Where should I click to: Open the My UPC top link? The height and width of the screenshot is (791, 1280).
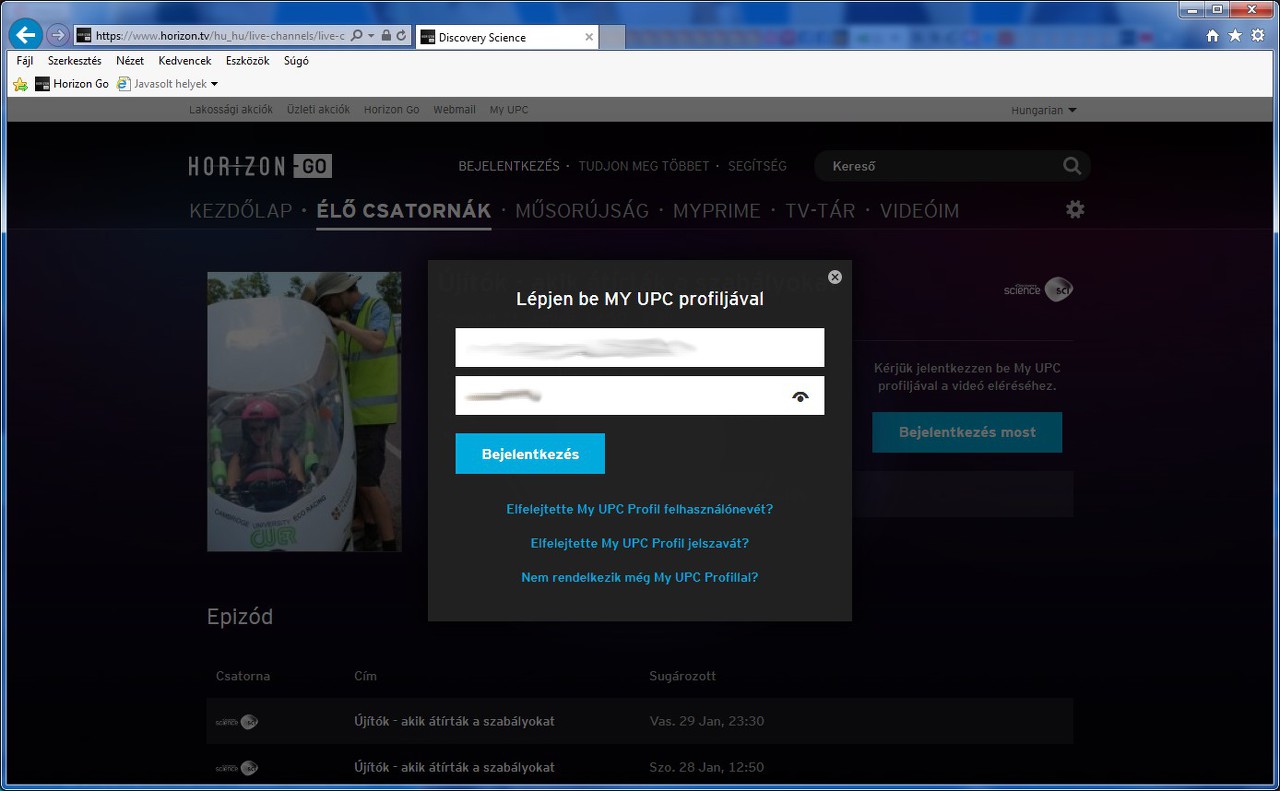509,110
